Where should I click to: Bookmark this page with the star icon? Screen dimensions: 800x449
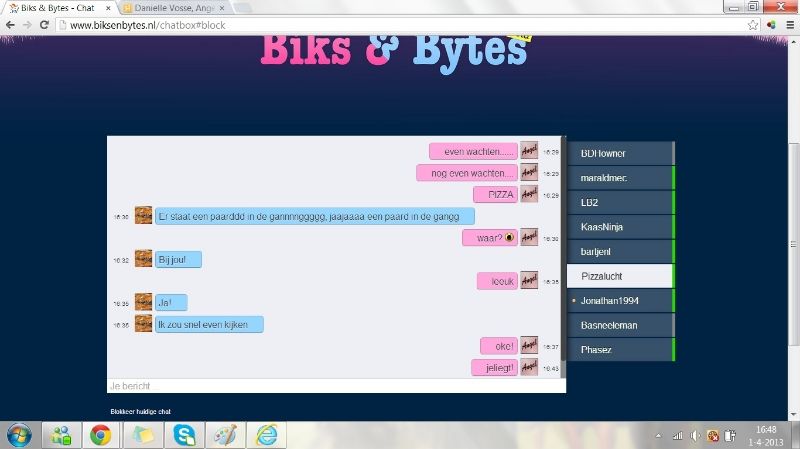point(753,25)
